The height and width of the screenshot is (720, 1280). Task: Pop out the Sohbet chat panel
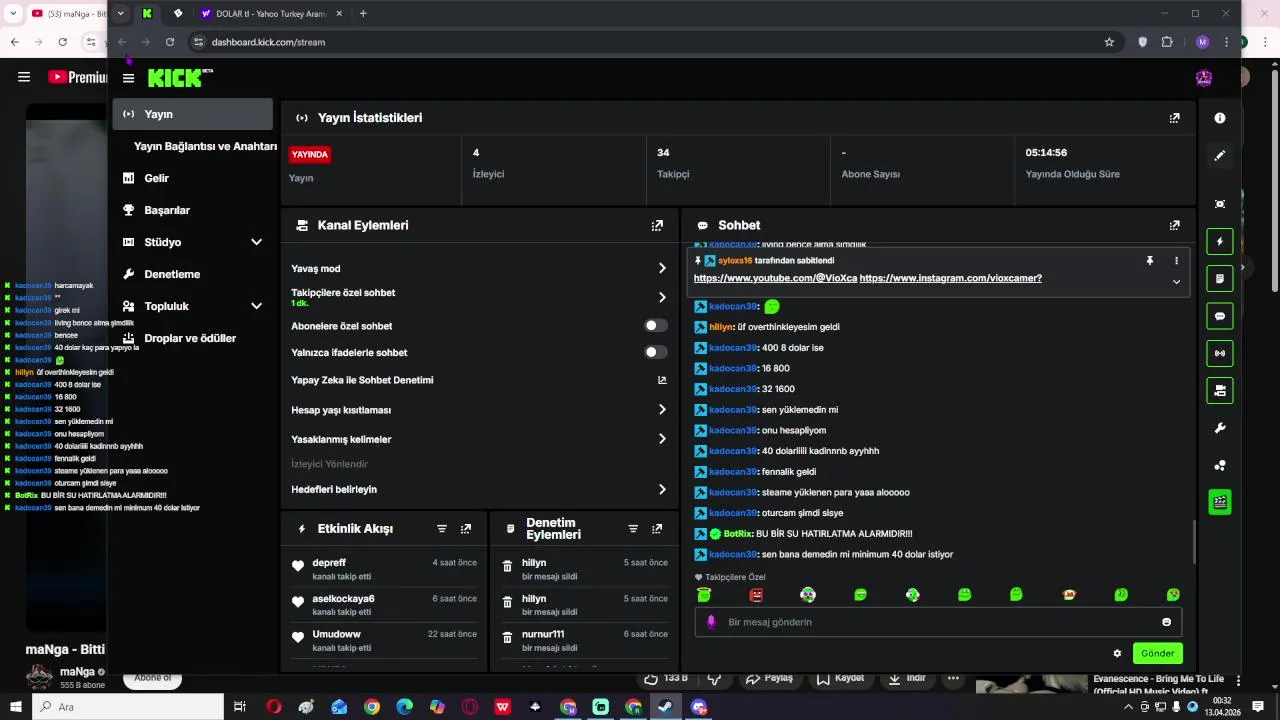point(1175,226)
